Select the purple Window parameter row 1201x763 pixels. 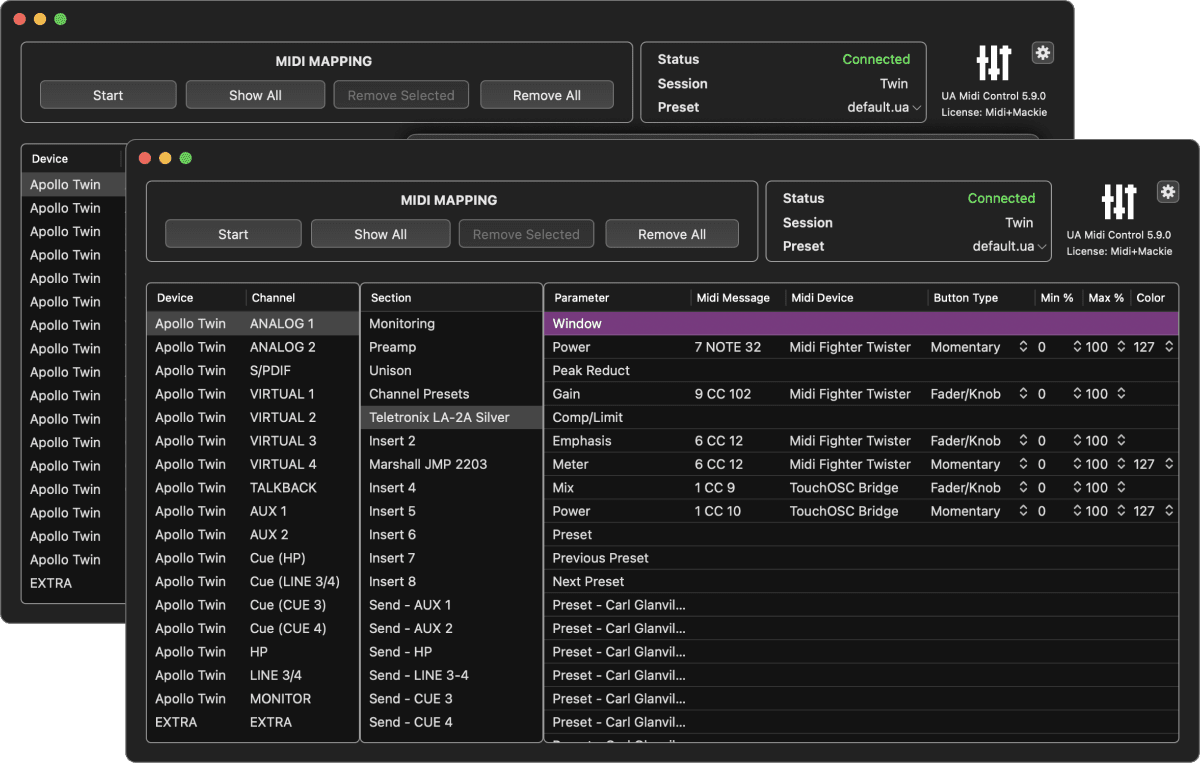tap(861, 324)
